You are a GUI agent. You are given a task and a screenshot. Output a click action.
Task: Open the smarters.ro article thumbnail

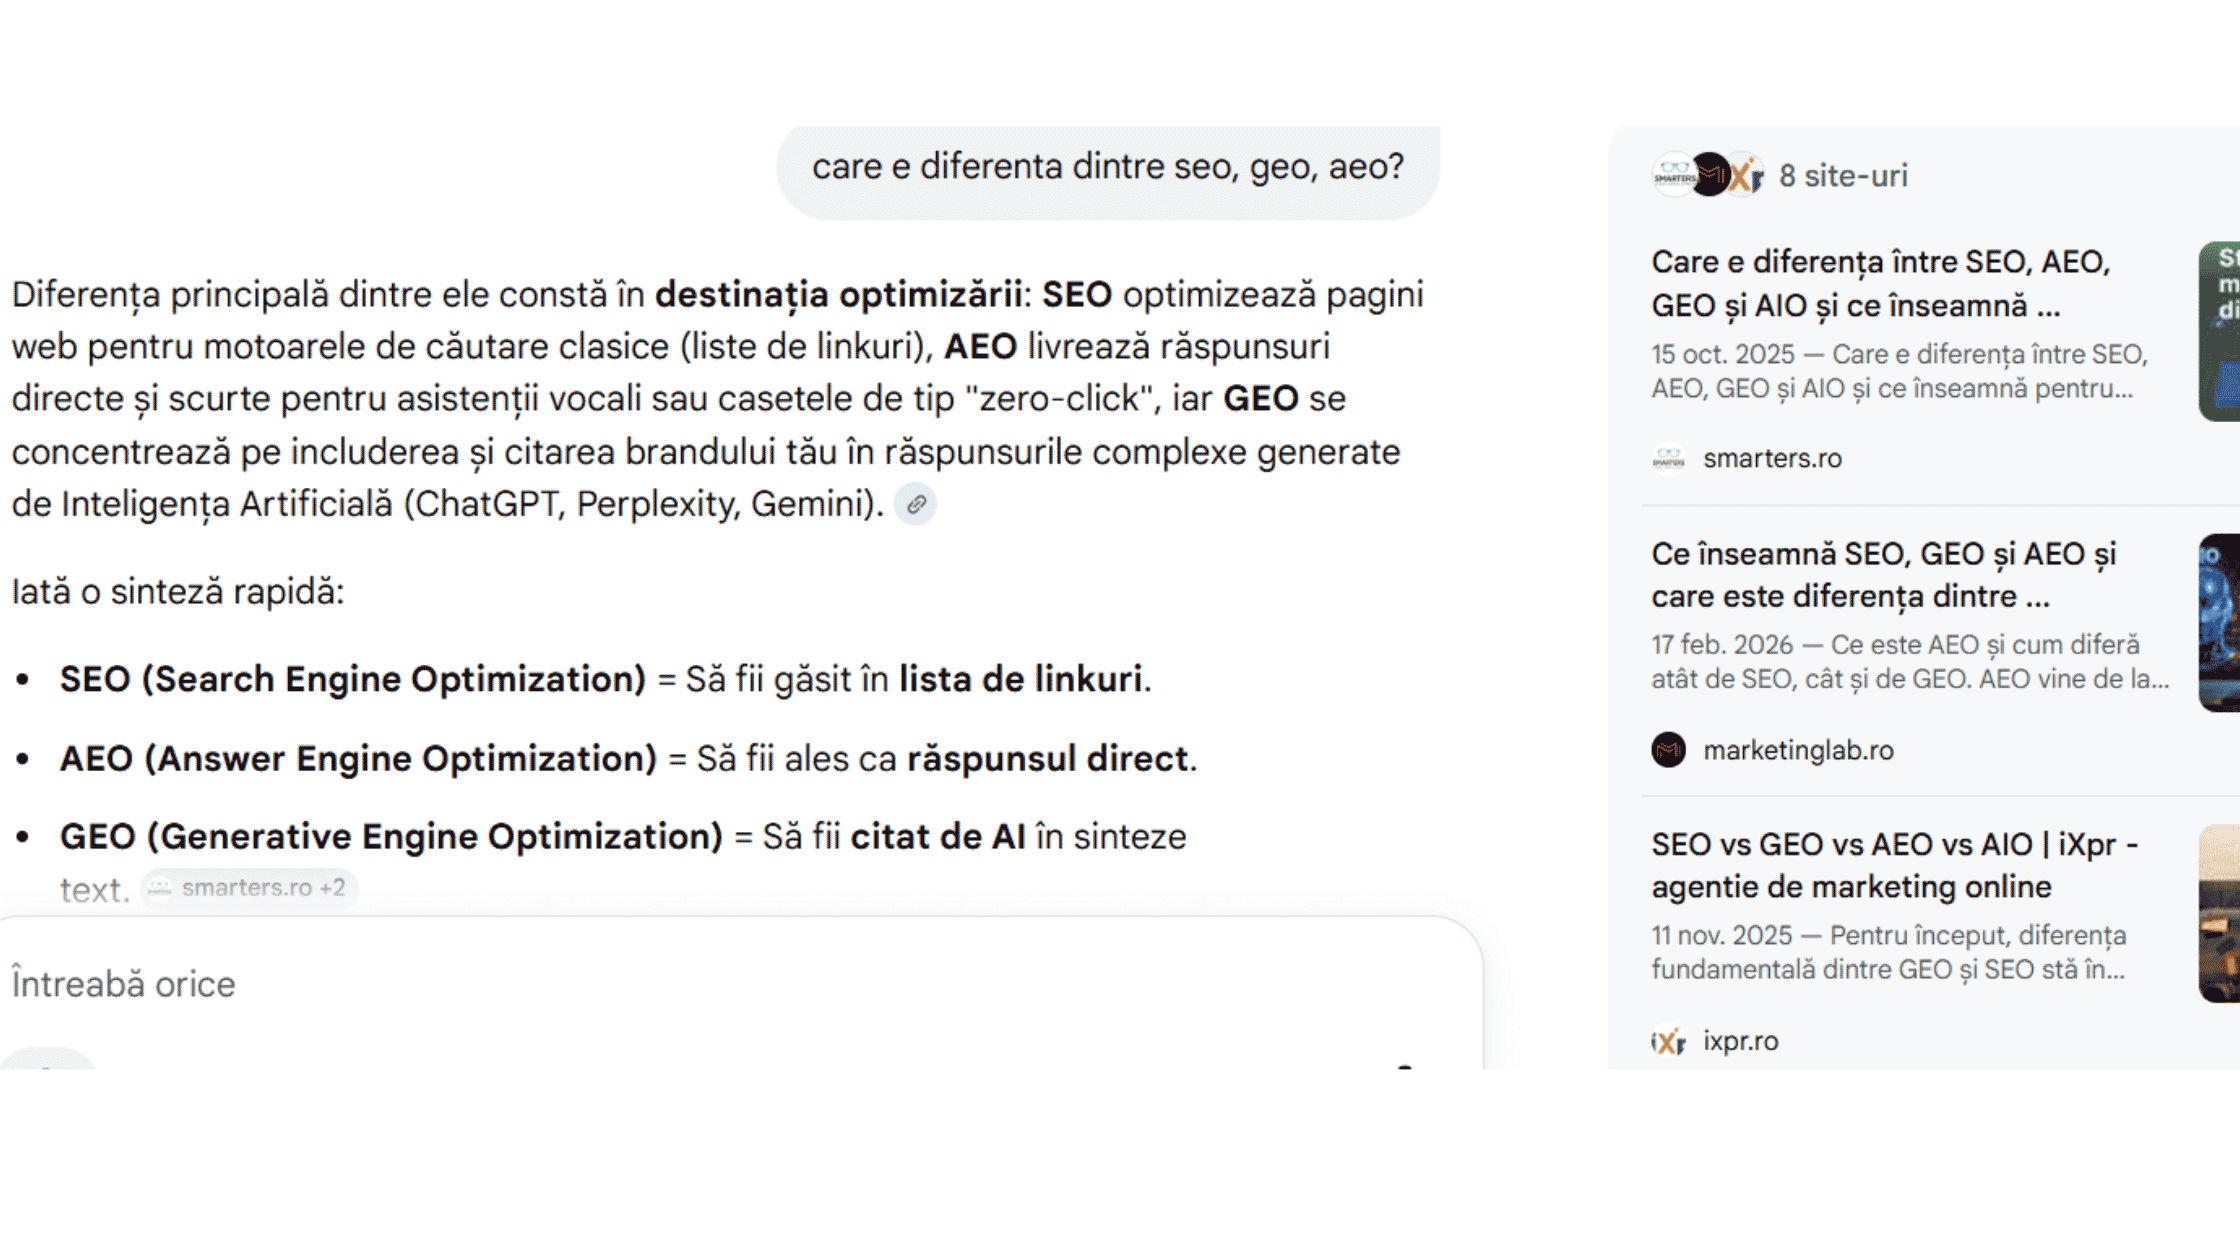click(2219, 331)
